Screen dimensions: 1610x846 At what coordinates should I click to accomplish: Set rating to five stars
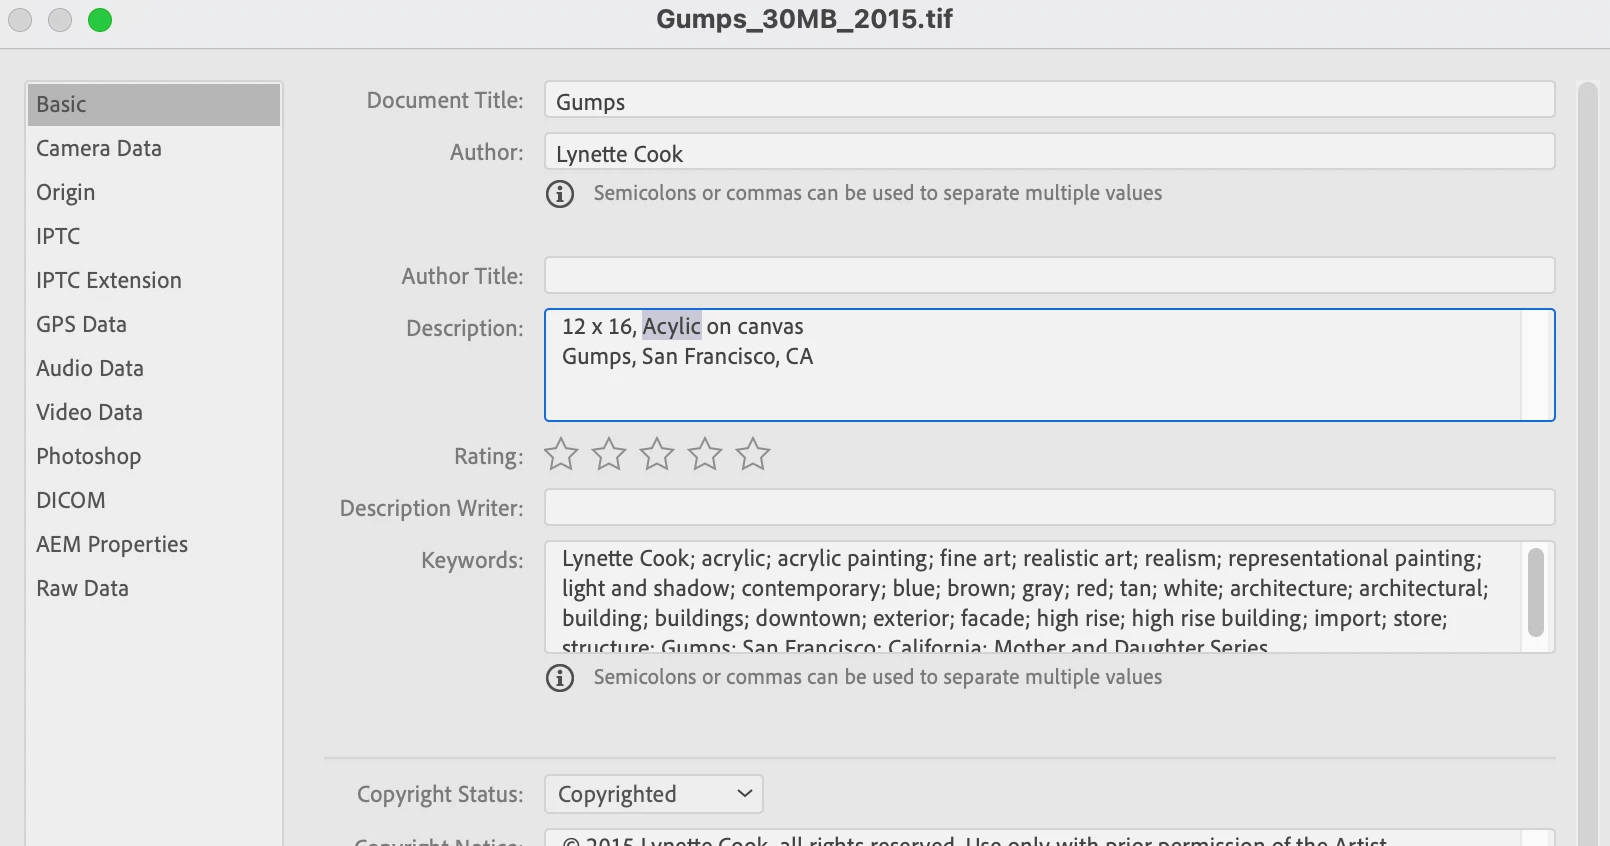[x=753, y=455]
